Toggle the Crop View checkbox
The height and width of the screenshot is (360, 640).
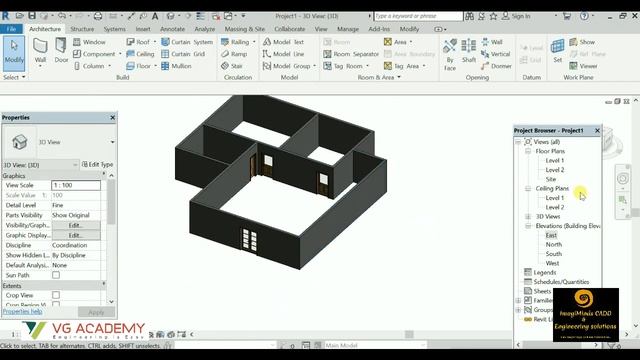coord(56,295)
